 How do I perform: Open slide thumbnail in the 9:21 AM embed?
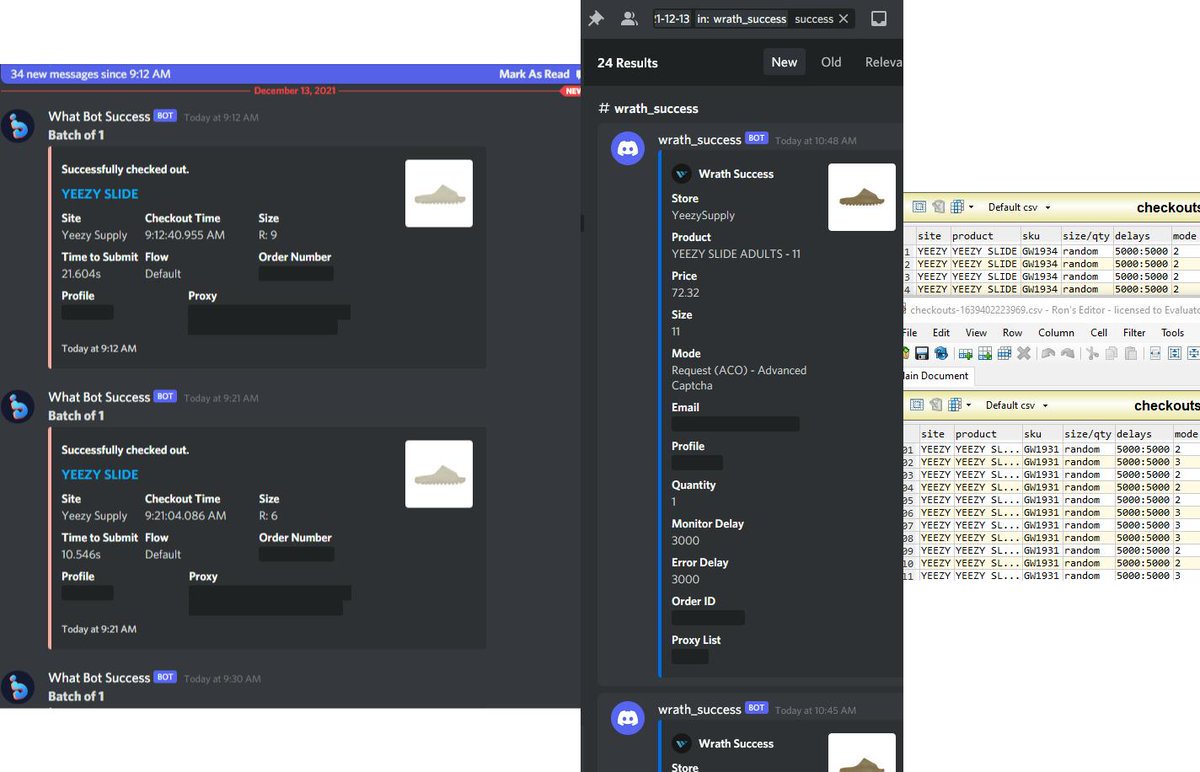(x=439, y=474)
